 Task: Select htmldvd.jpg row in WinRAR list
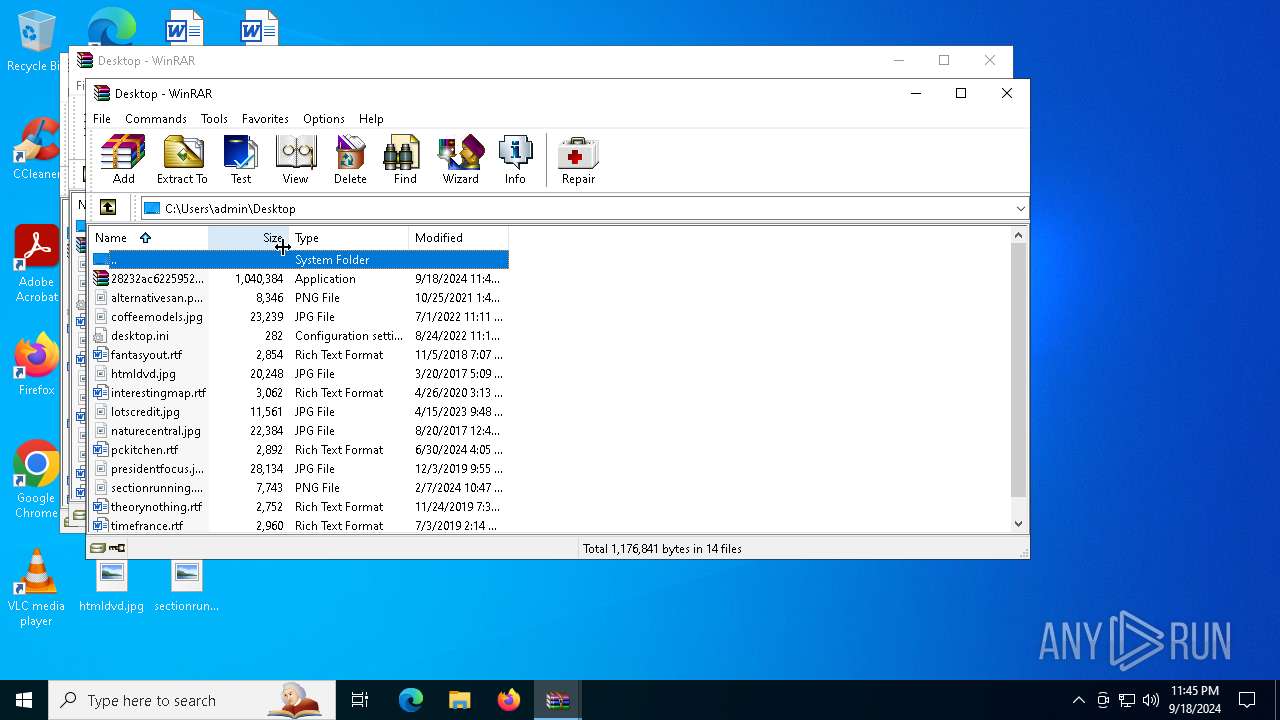coord(300,374)
